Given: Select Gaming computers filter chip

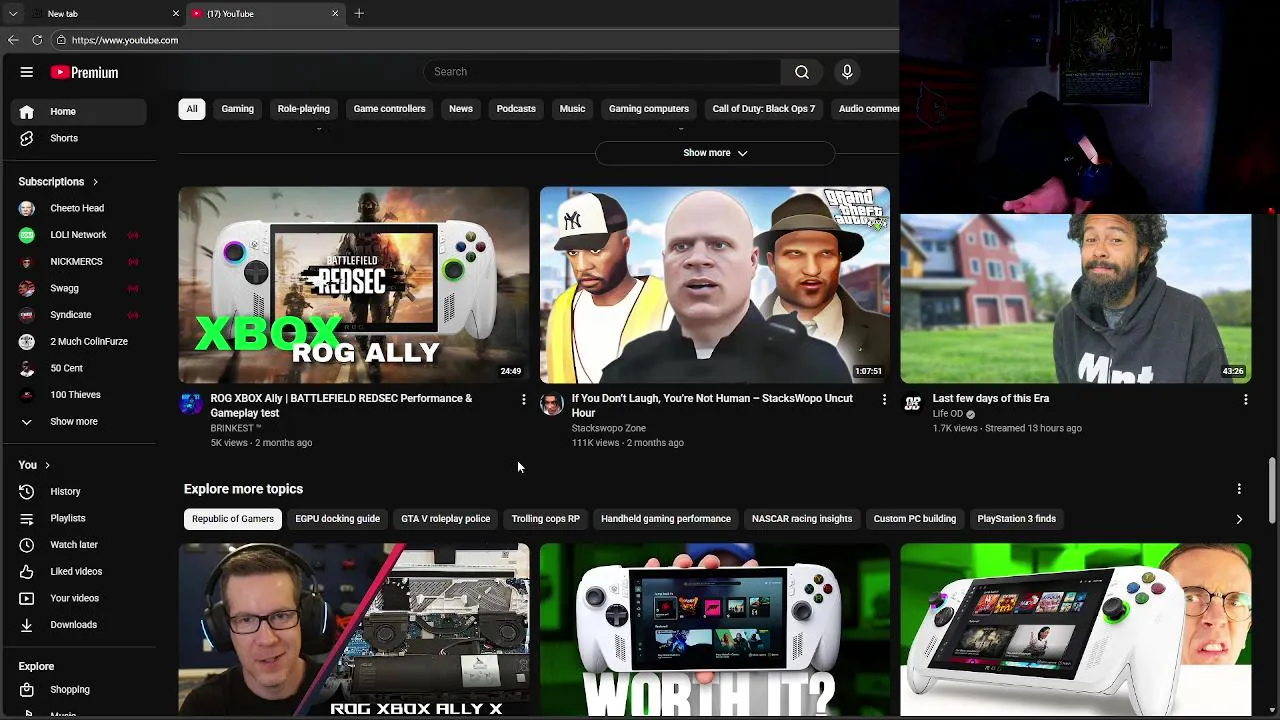Looking at the screenshot, I should click(649, 109).
